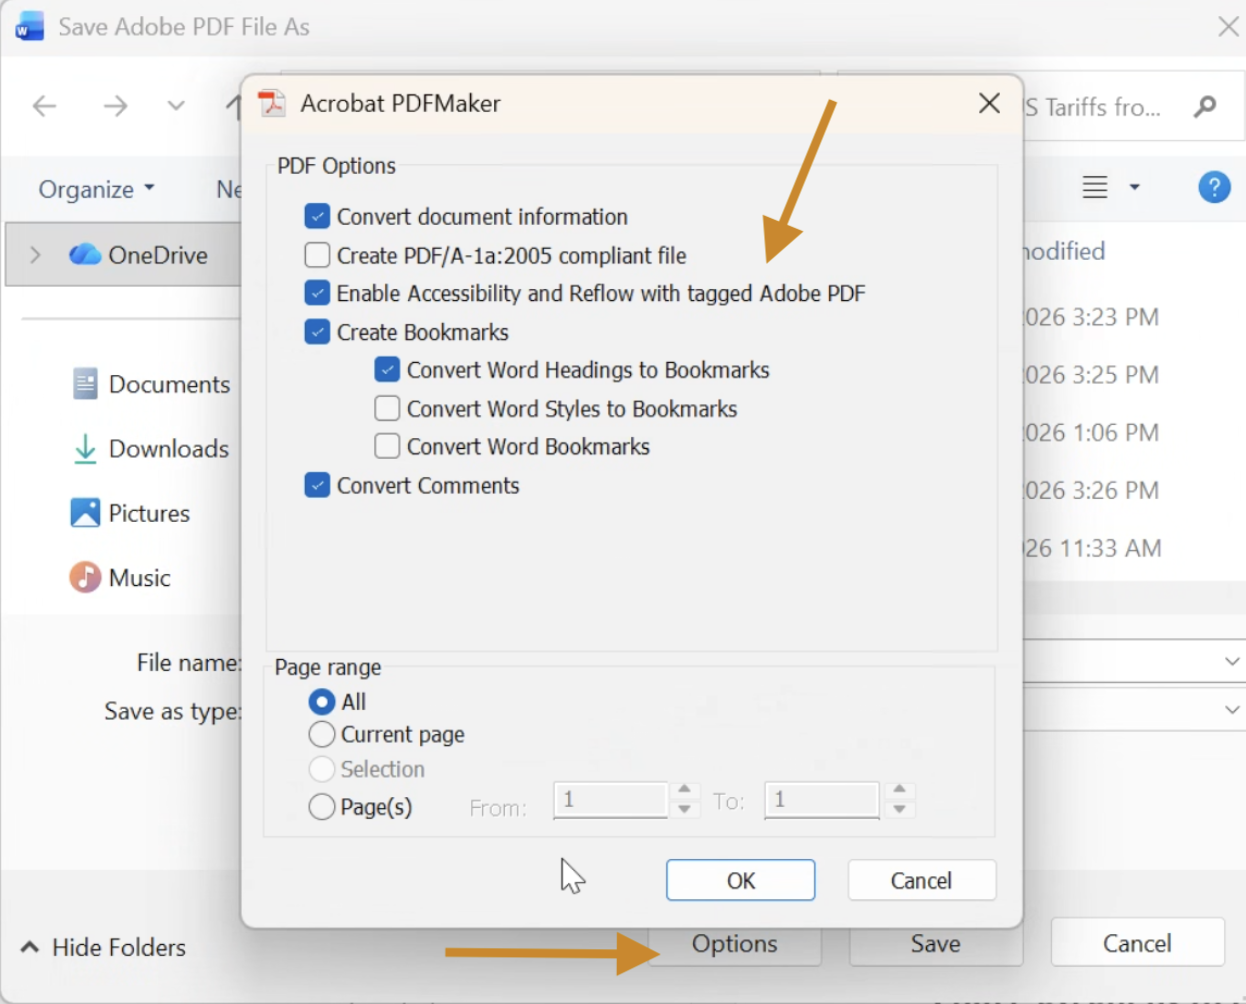Select file row dated 3:23 PM

point(1092,317)
